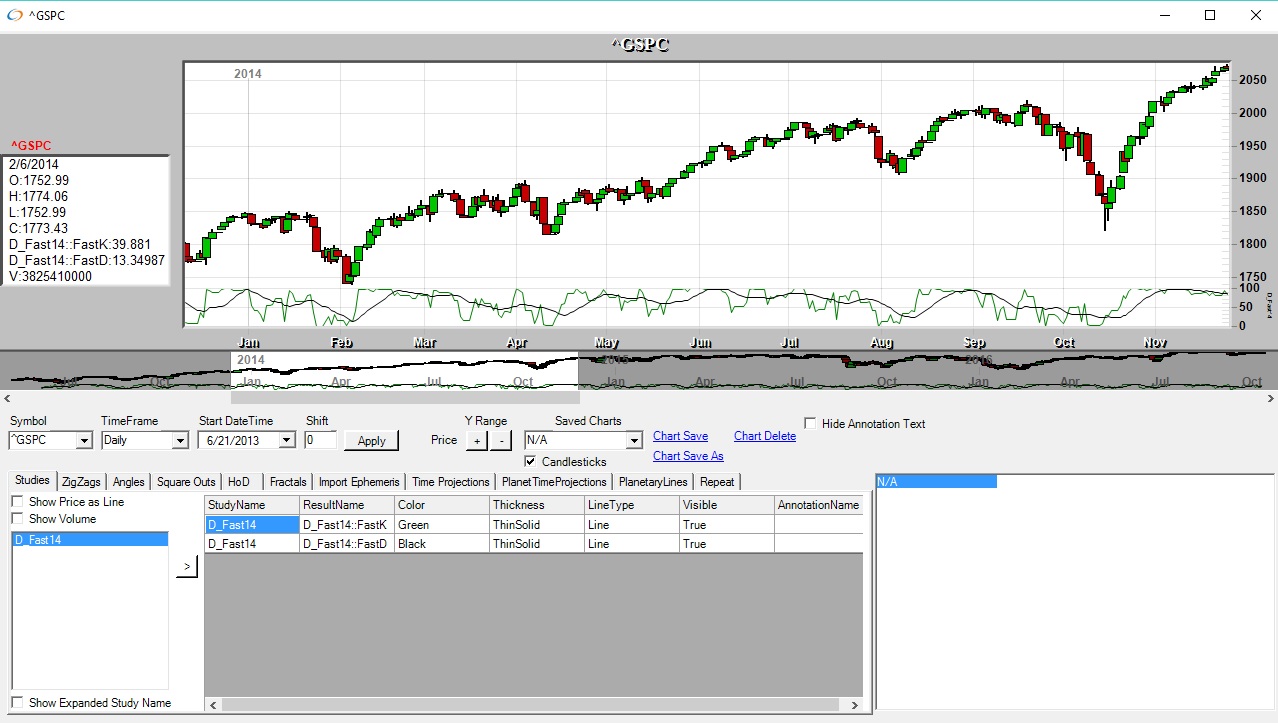
Task: Toggle the Show Volume checkbox
Action: tap(17, 519)
